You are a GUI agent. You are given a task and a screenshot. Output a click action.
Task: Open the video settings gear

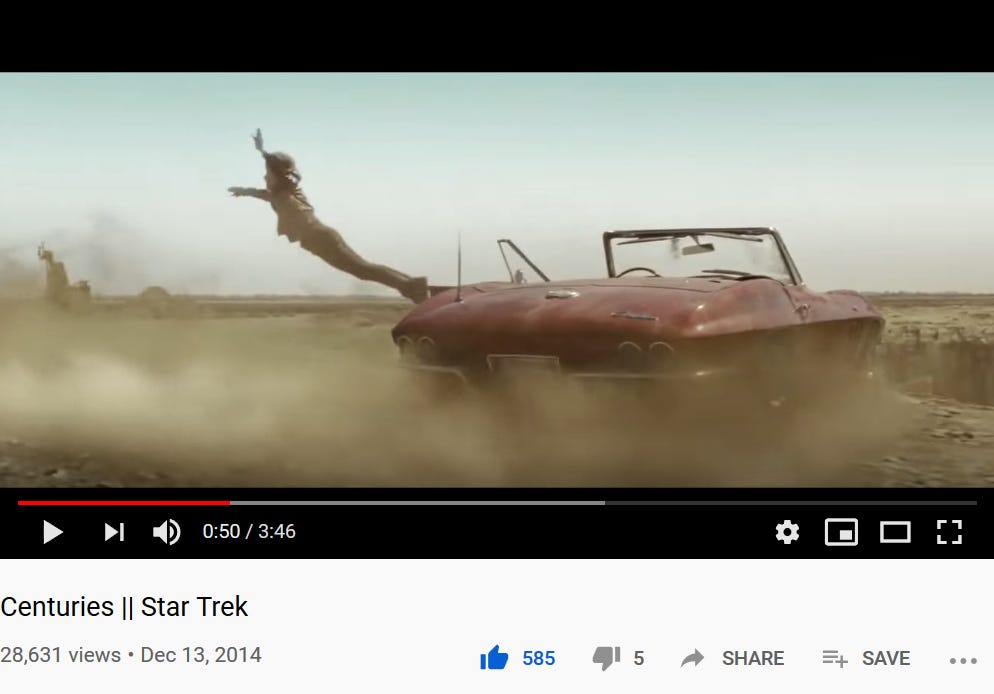coord(787,532)
